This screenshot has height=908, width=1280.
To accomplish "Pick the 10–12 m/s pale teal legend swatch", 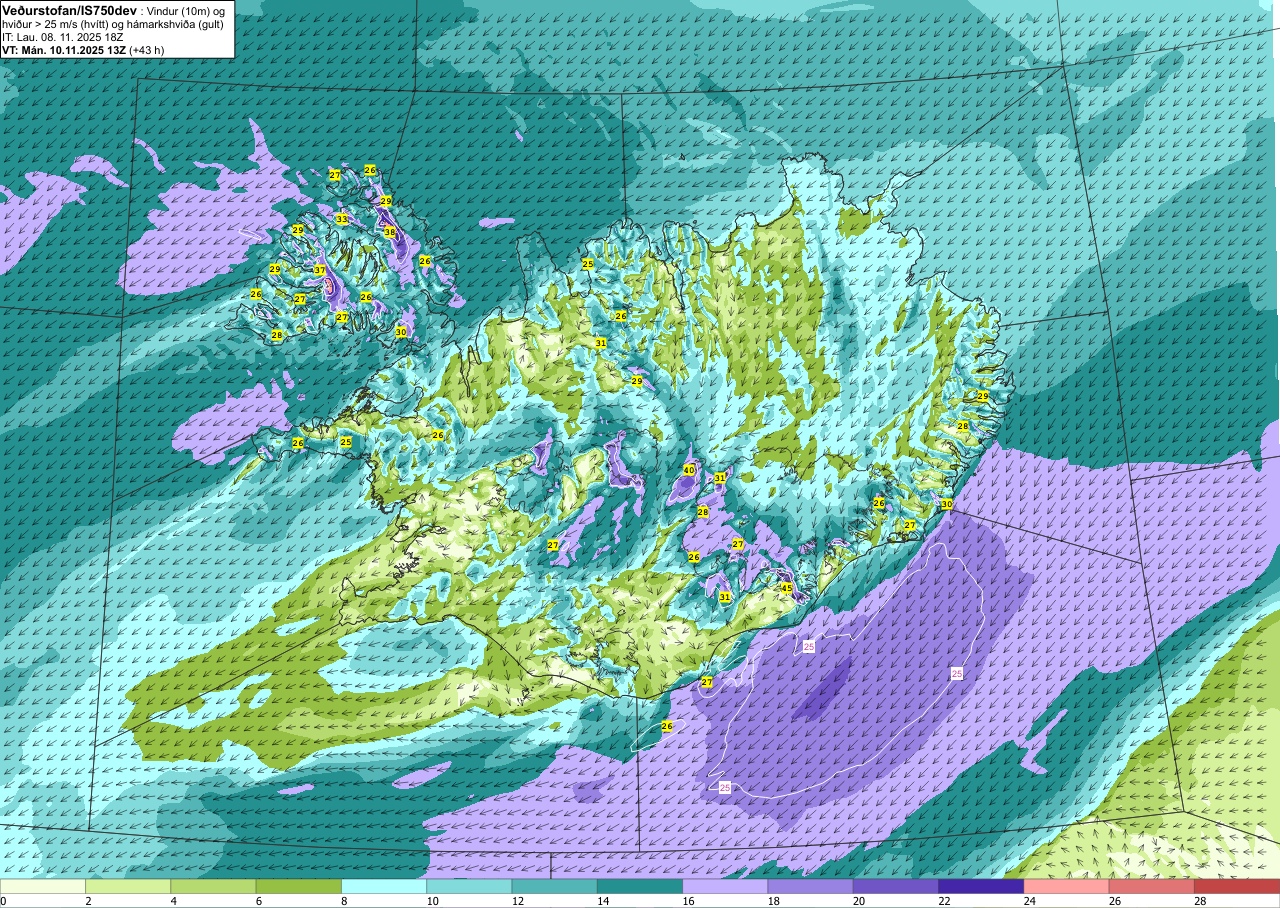I will (469, 886).
